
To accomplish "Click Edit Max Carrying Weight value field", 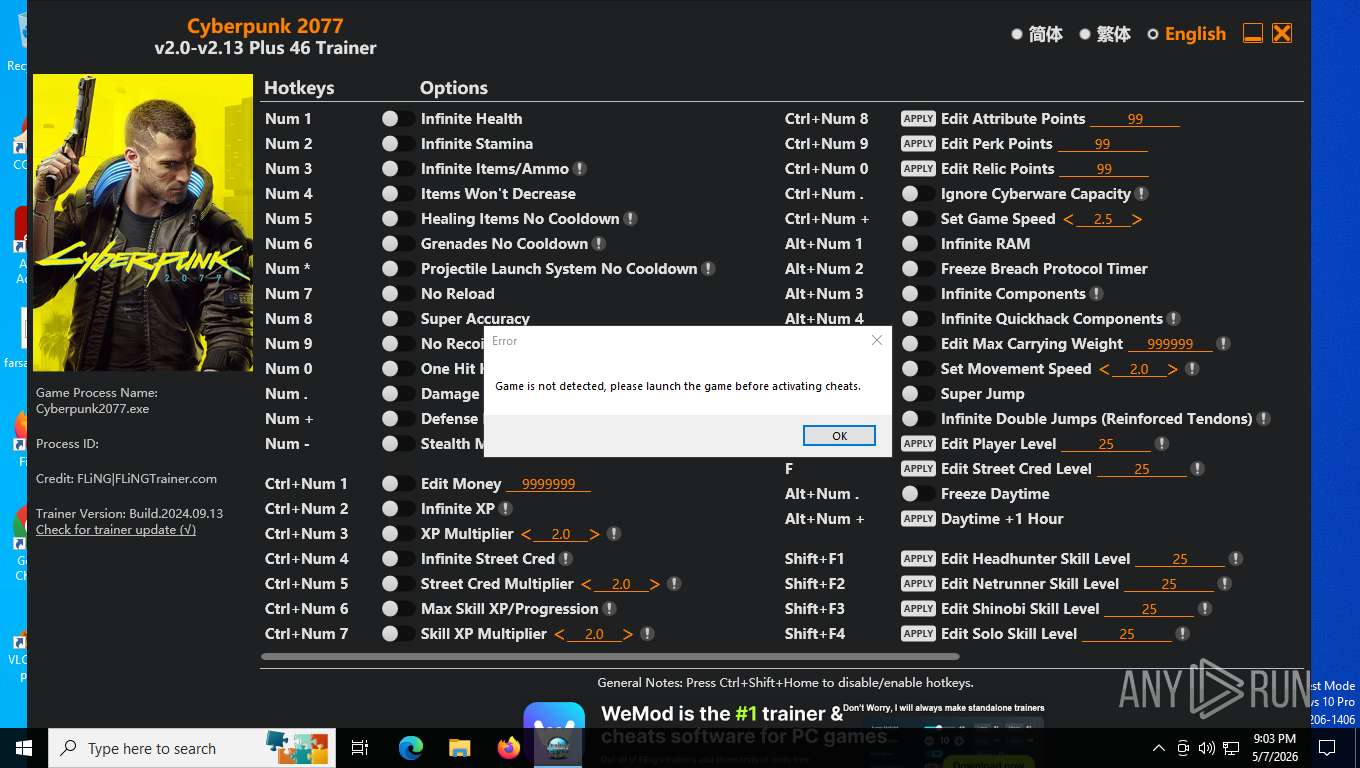I will (1170, 344).
